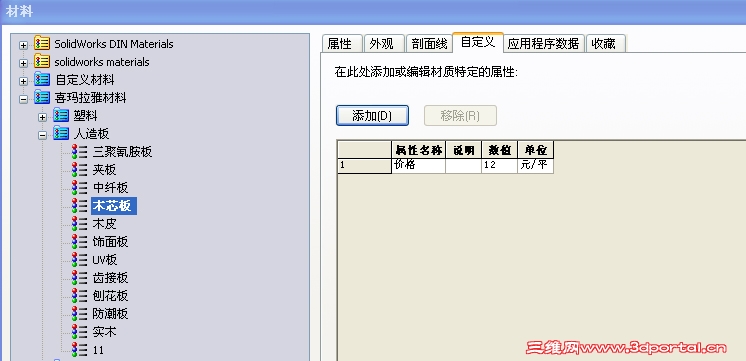Click the 说明 column header

[x=463, y=150]
